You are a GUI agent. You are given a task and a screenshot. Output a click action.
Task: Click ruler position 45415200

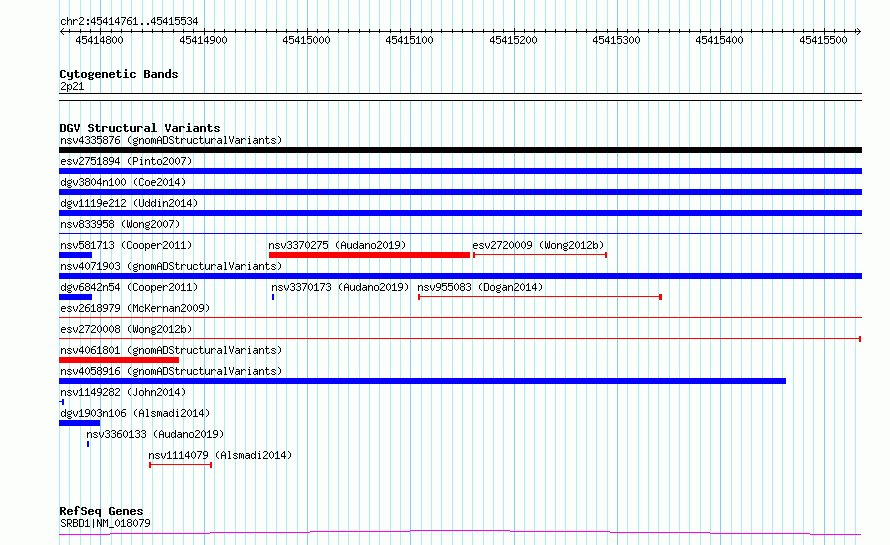(513, 40)
